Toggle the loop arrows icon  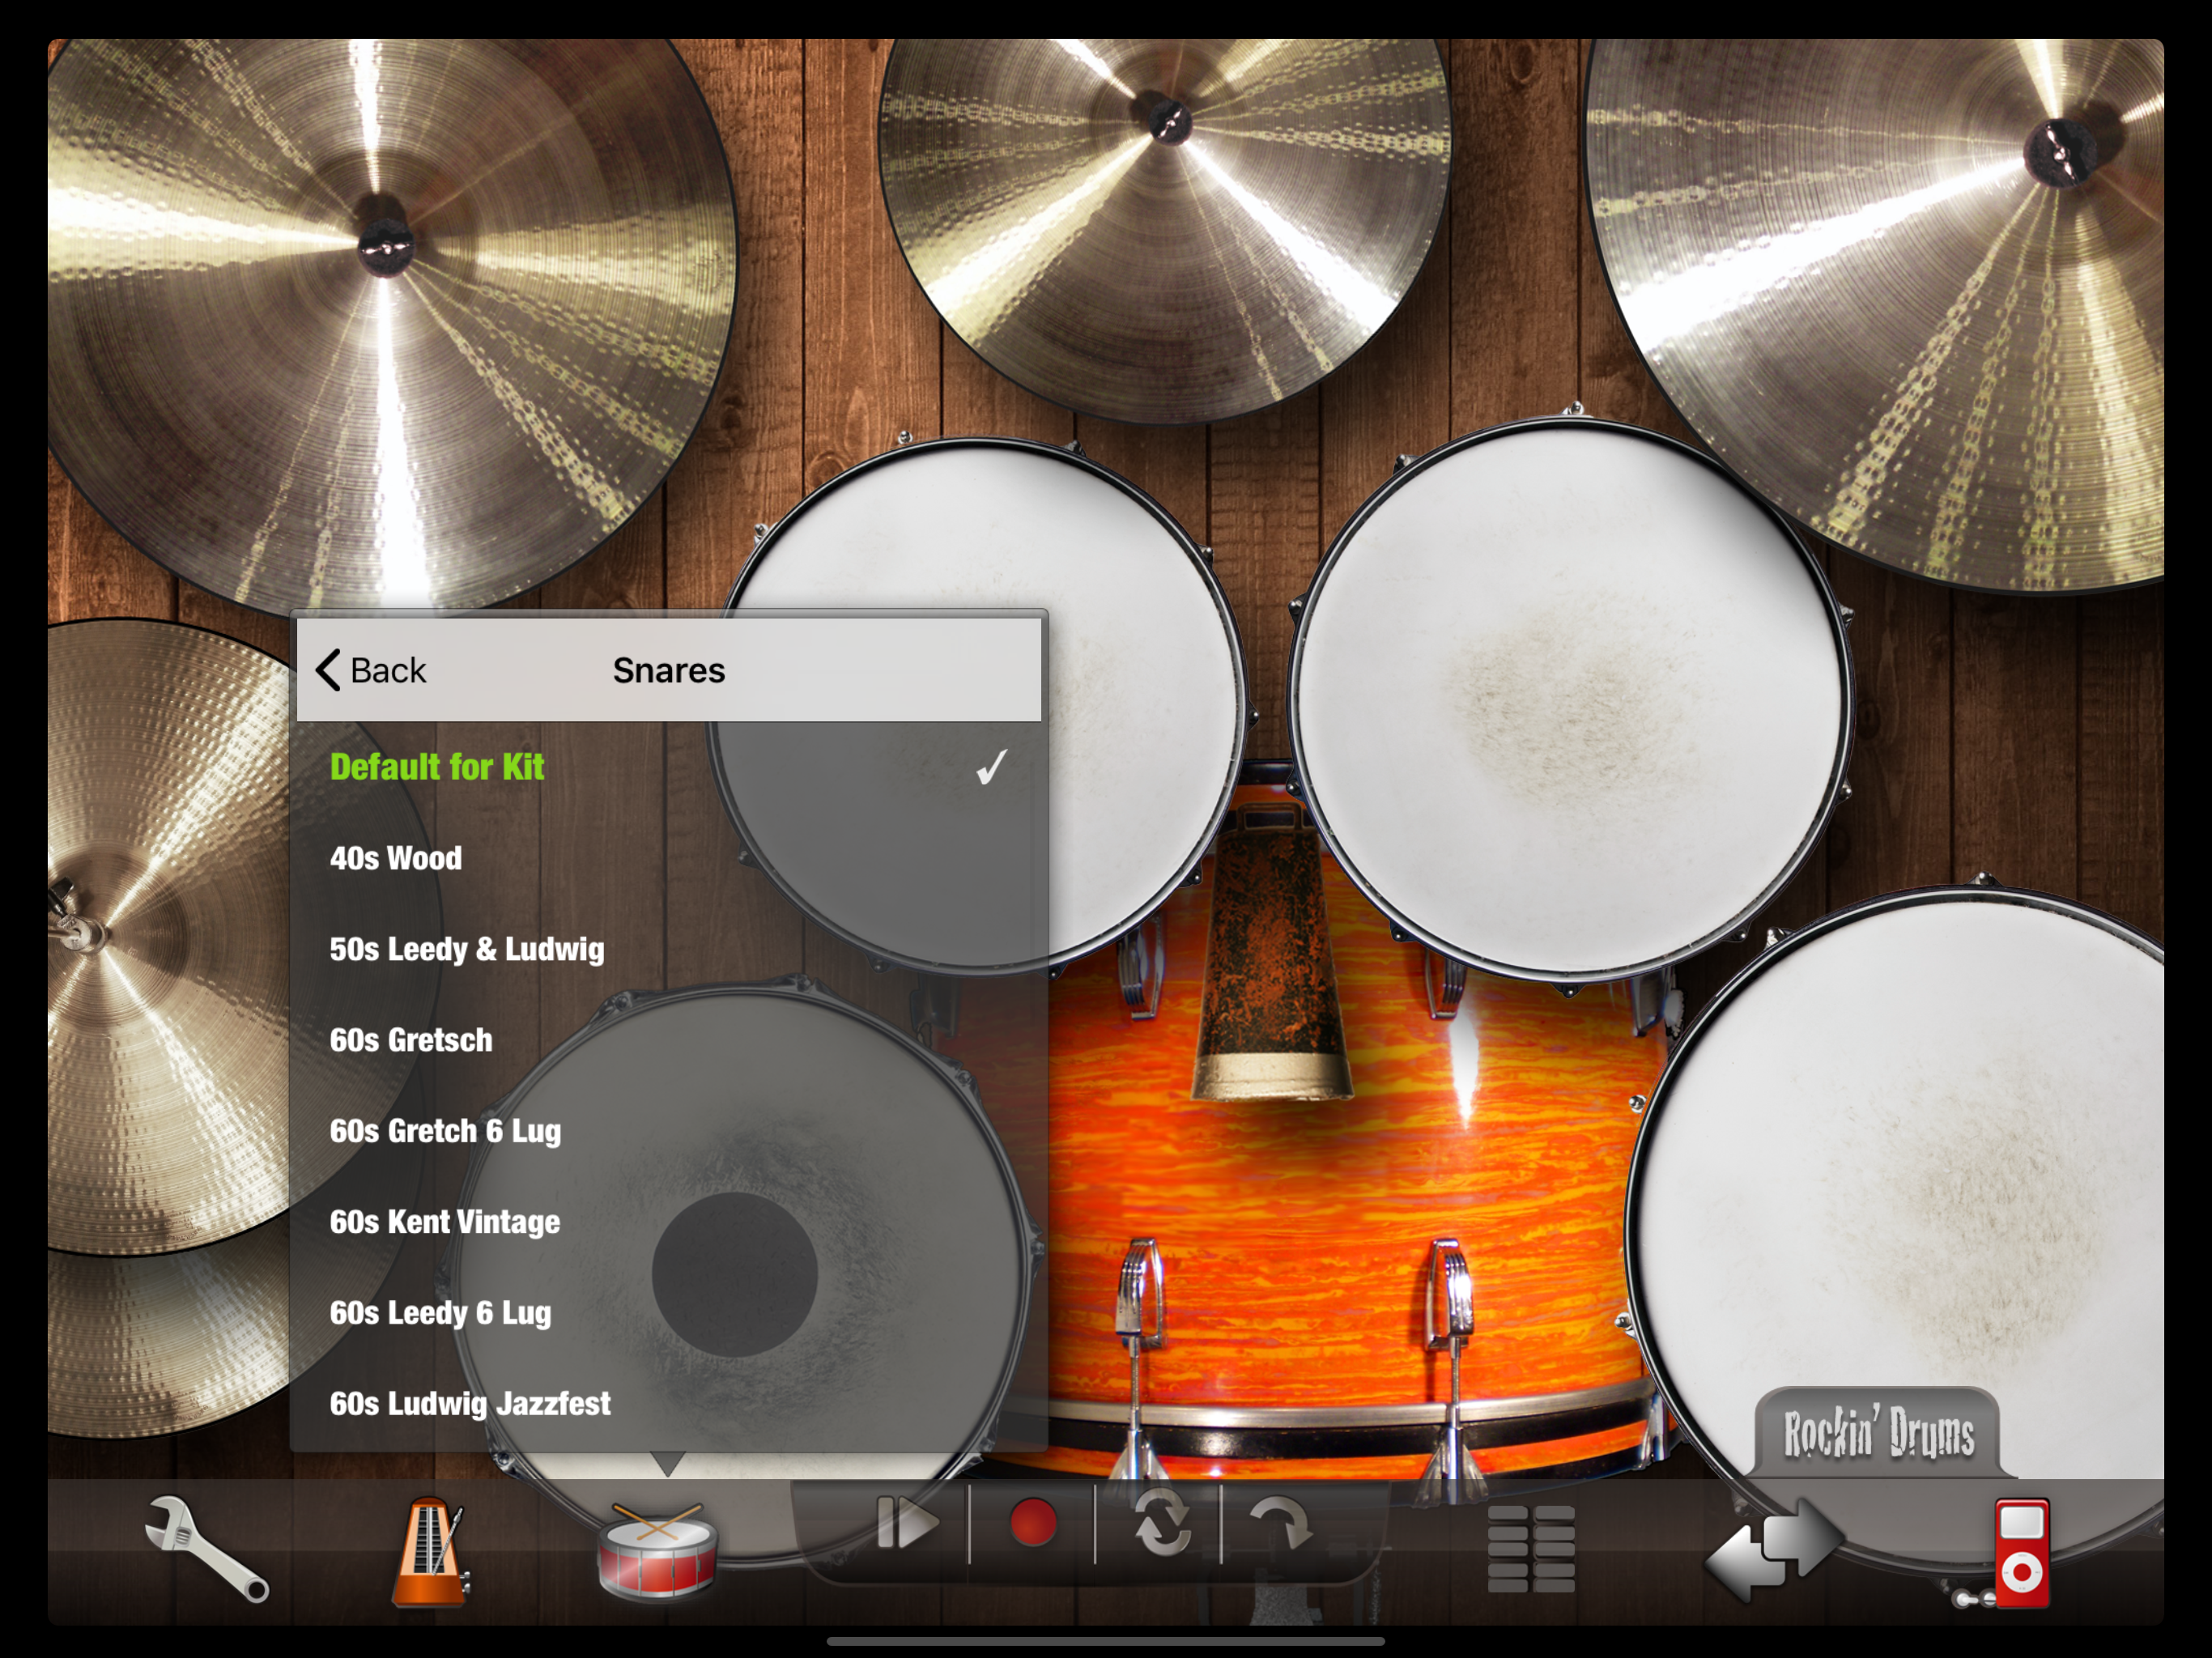click(1160, 1526)
